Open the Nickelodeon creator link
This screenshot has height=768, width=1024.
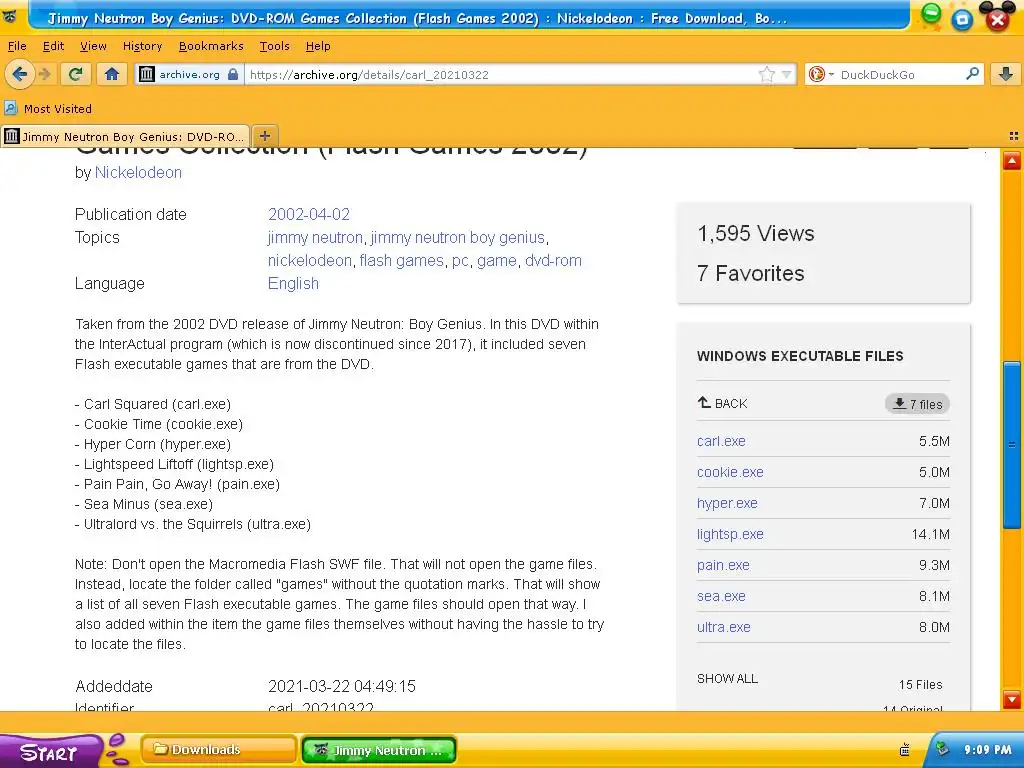click(x=138, y=172)
